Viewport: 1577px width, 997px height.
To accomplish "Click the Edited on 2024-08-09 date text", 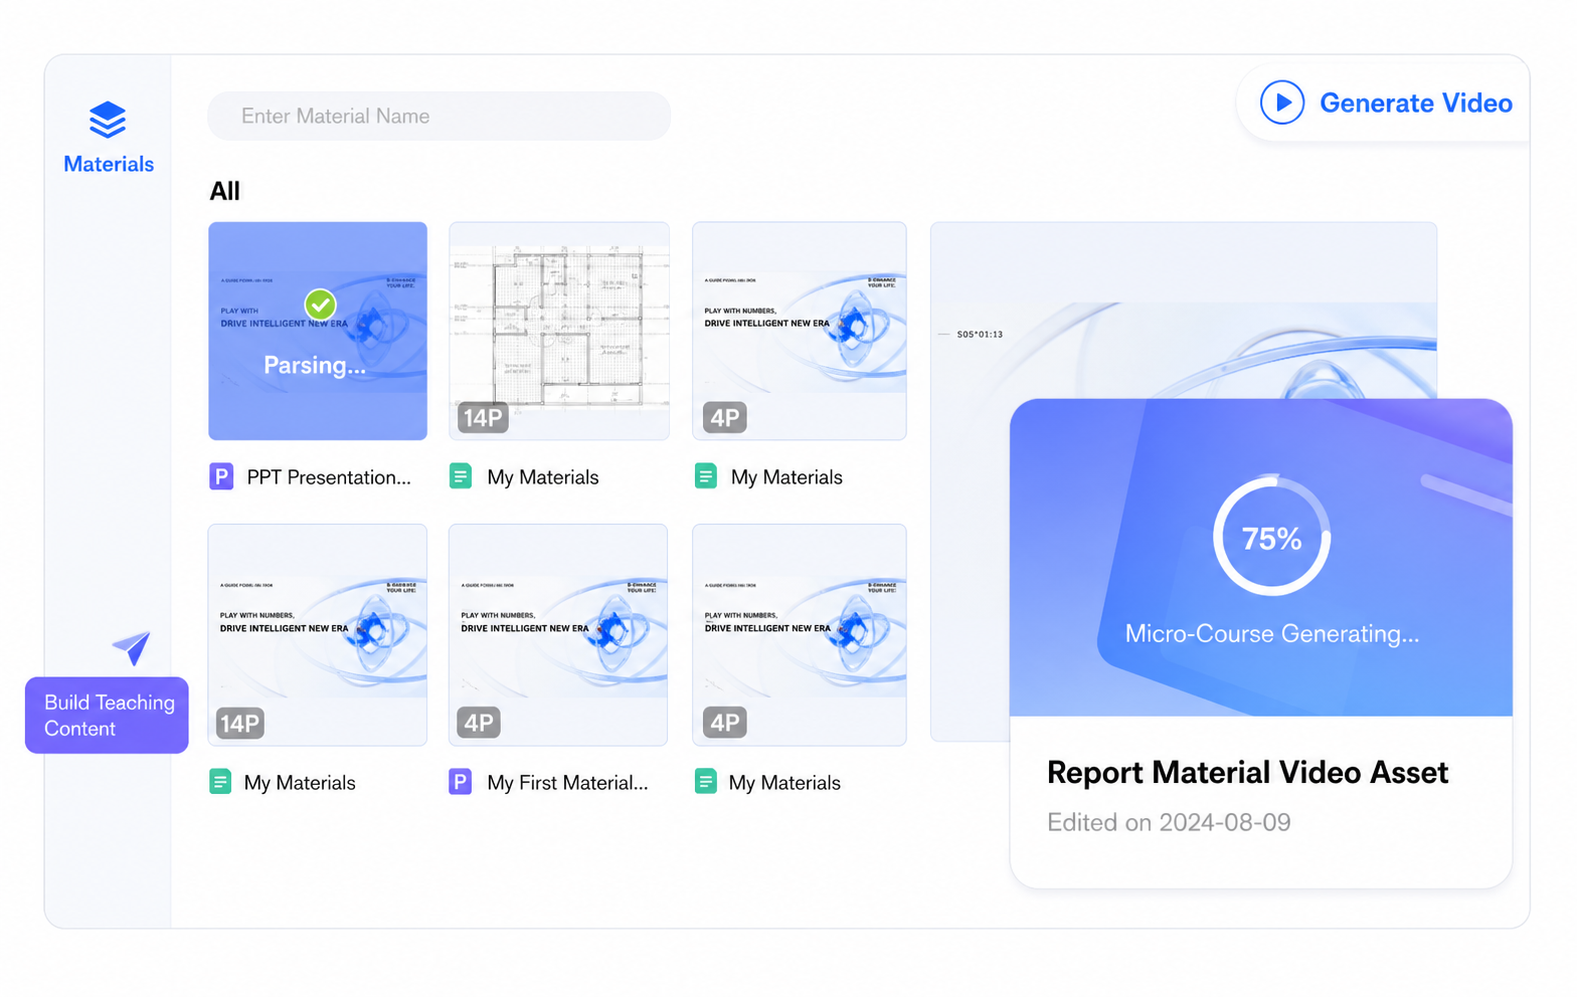I will 1169,822.
